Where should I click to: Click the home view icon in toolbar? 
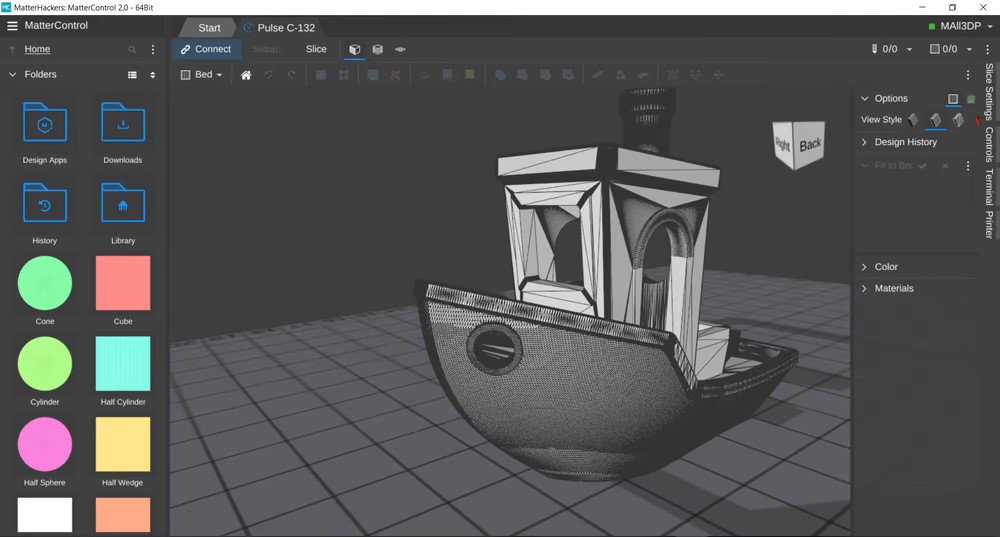[246, 75]
